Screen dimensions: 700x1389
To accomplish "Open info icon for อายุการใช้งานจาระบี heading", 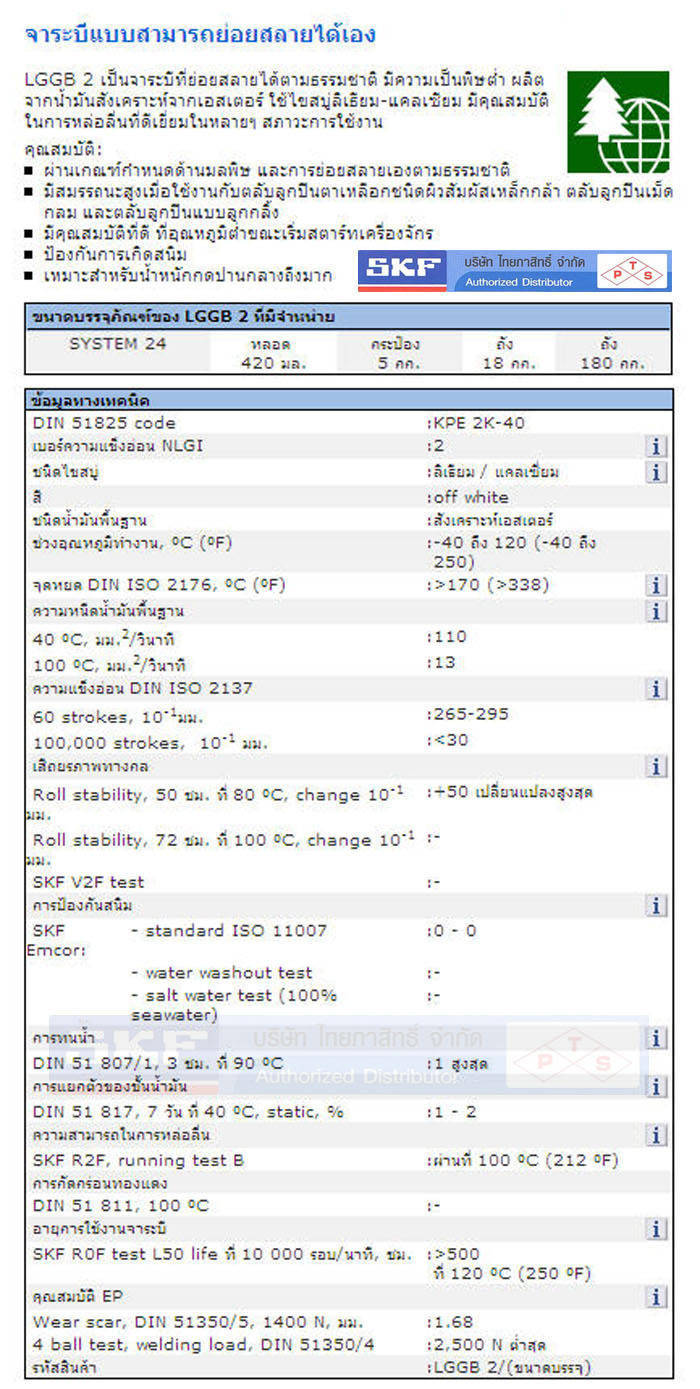I will click(x=656, y=1230).
